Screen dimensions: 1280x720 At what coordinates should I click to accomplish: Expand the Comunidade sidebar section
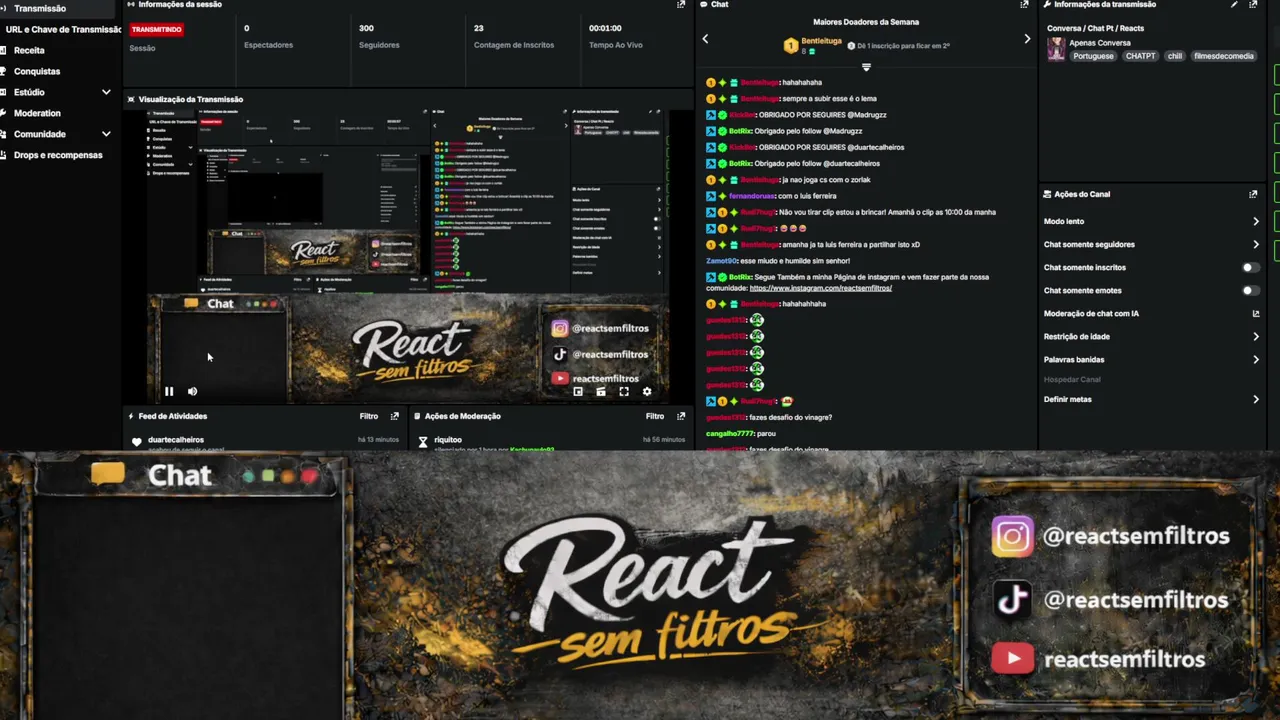click(106, 134)
